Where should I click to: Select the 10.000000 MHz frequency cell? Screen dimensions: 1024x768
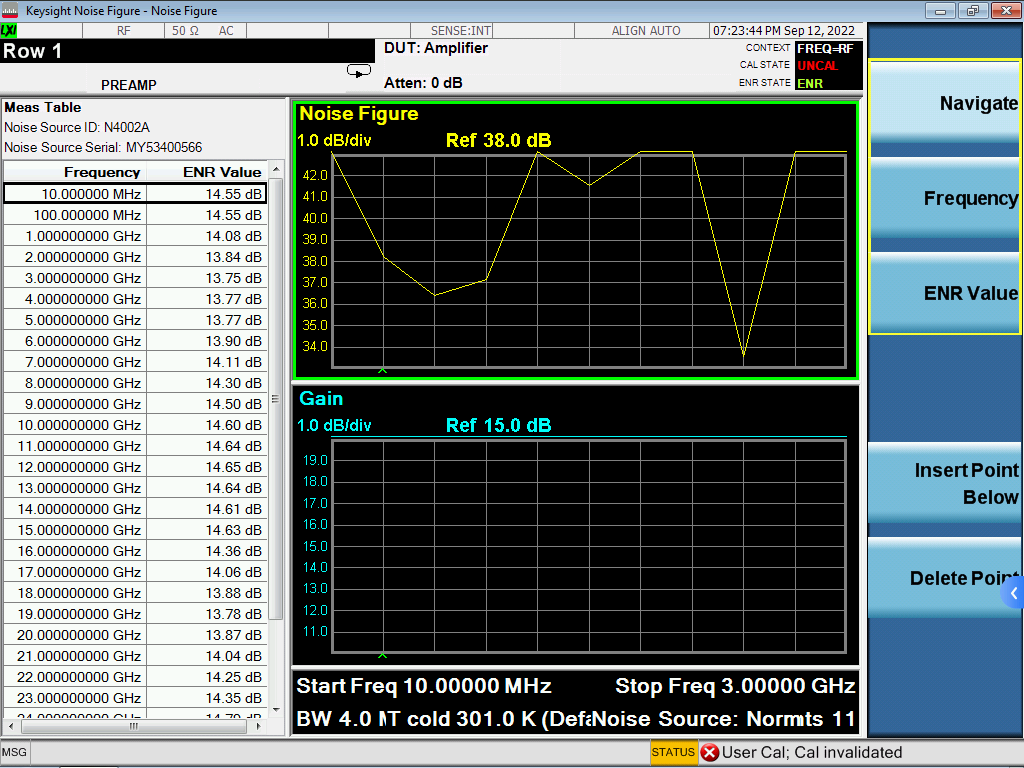point(75,194)
